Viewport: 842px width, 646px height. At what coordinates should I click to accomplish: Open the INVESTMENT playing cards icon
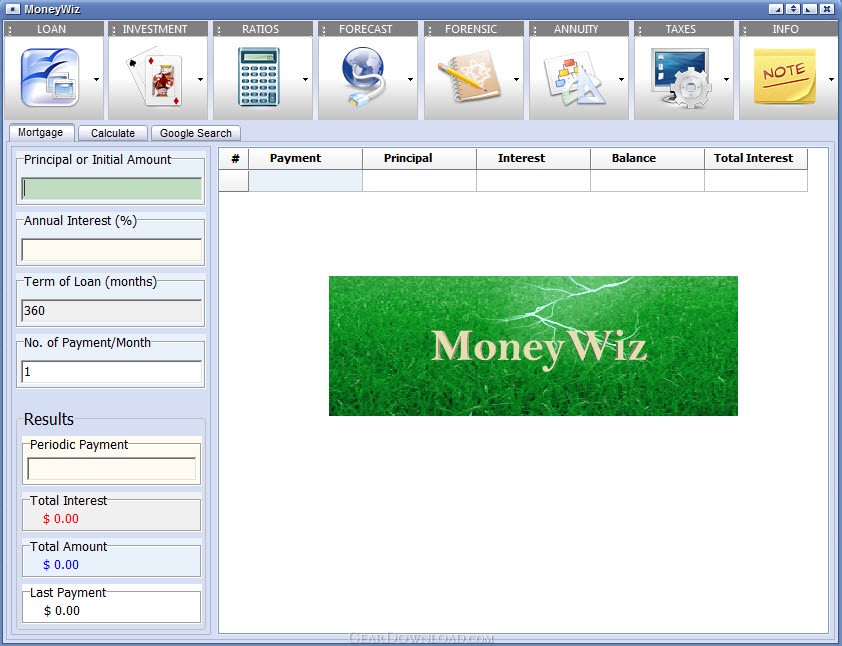pos(155,78)
